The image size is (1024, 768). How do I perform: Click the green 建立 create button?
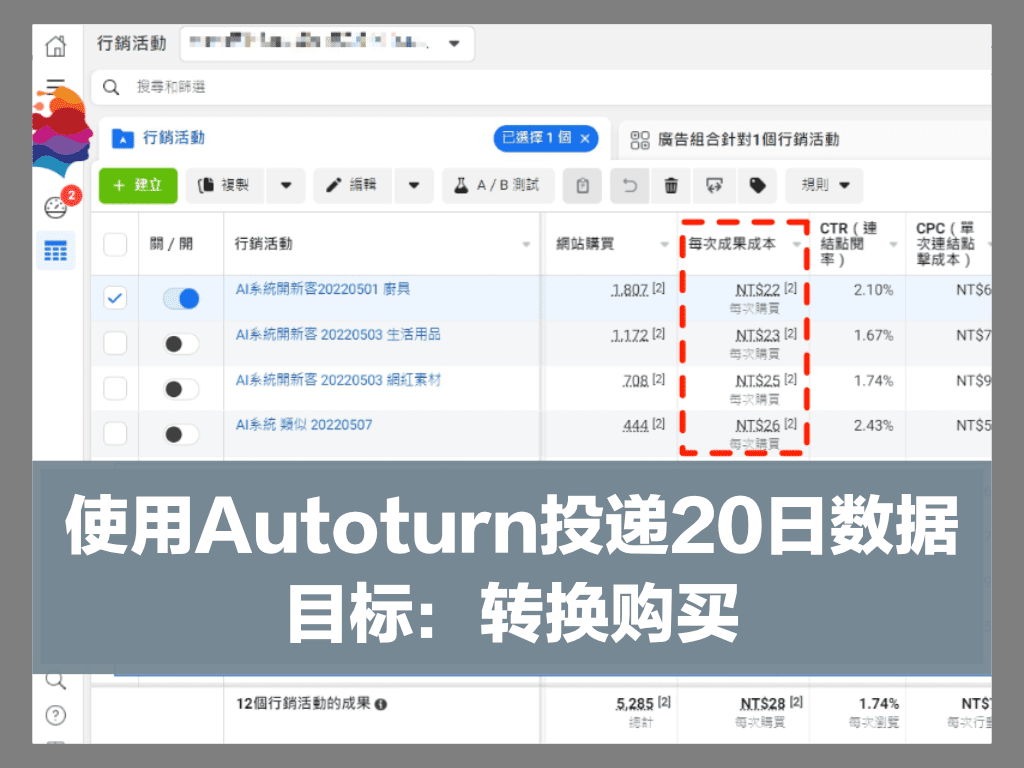click(x=138, y=185)
